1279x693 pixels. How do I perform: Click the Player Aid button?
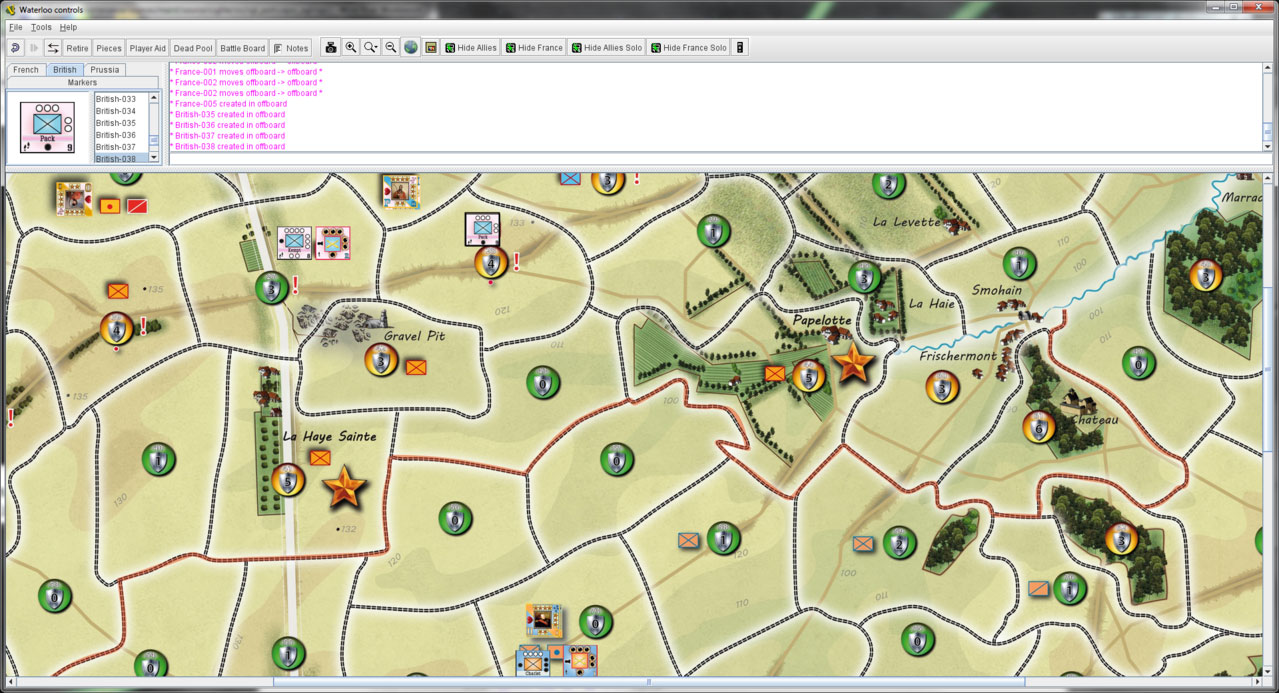tap(148, 48)
